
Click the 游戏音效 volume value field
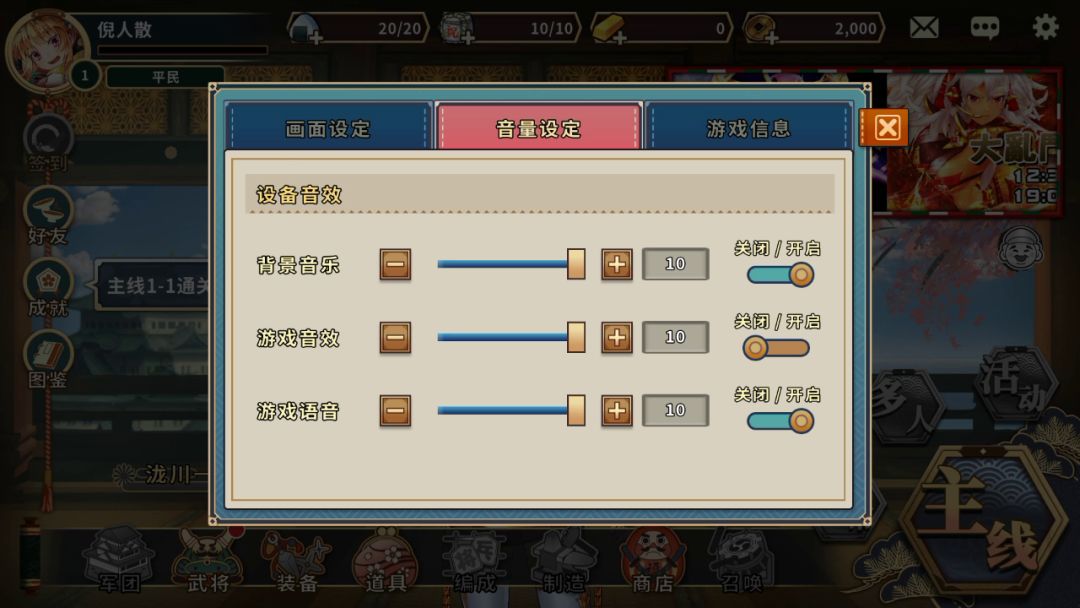(675, 337)
